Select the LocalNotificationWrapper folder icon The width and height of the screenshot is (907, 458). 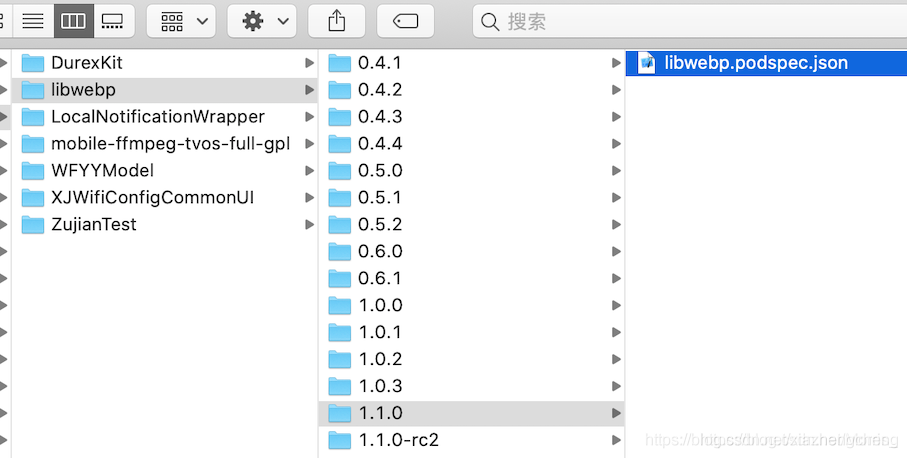(x=33, y=117)
